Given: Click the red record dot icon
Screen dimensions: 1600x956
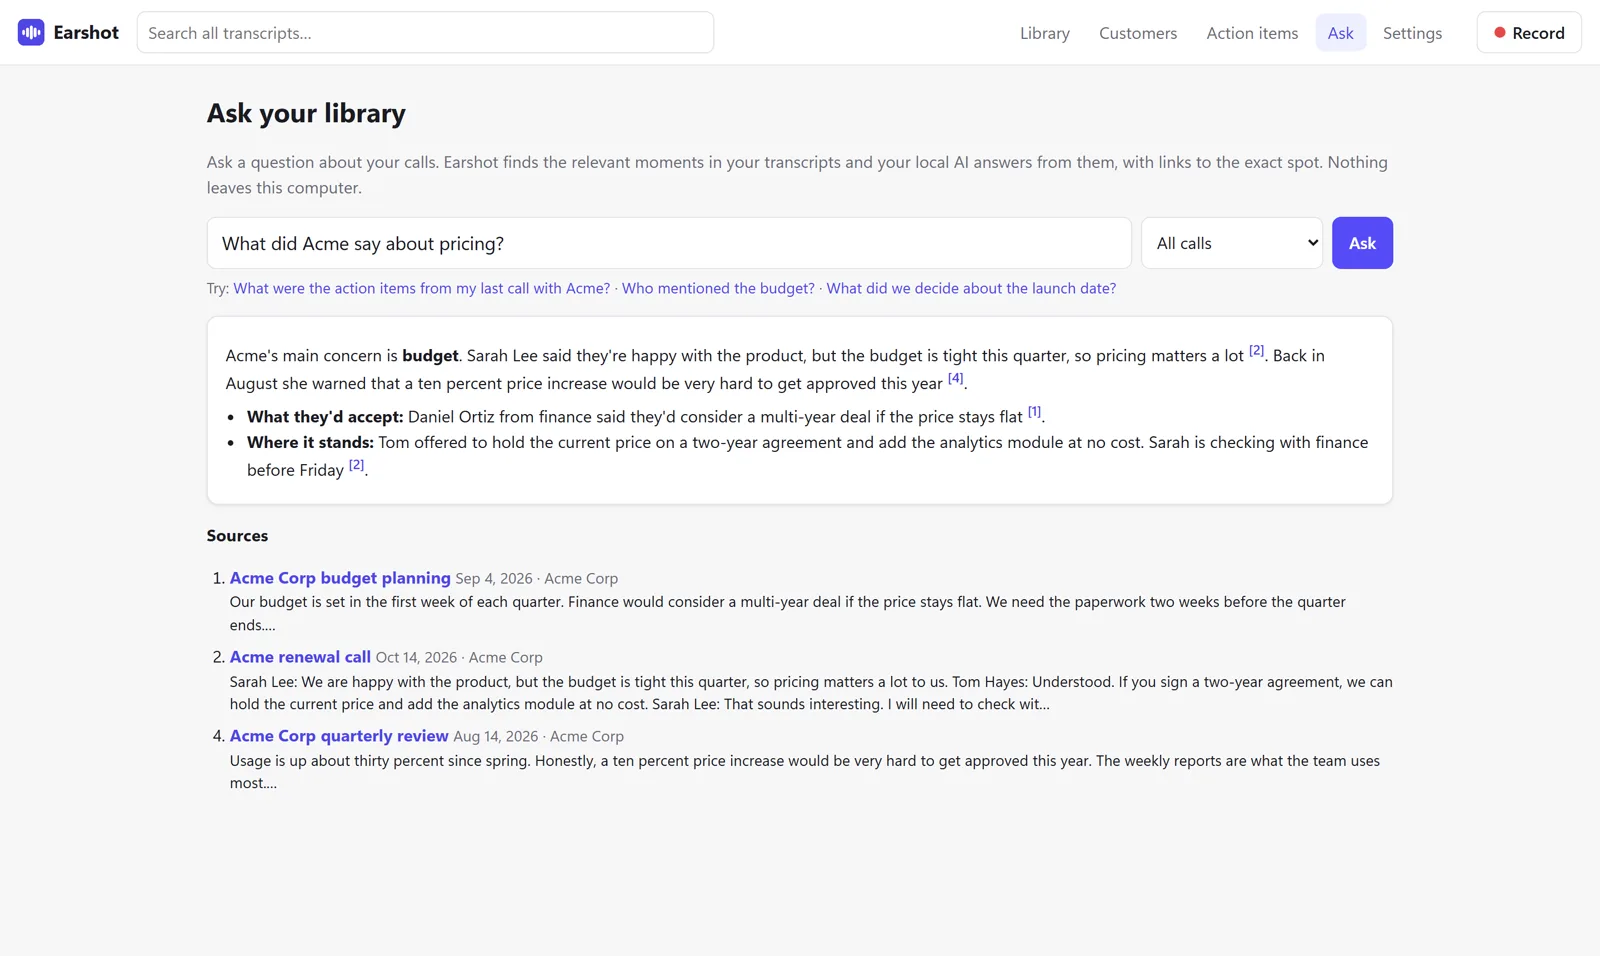Looking at the screenshot, I should click(1499, 33).
